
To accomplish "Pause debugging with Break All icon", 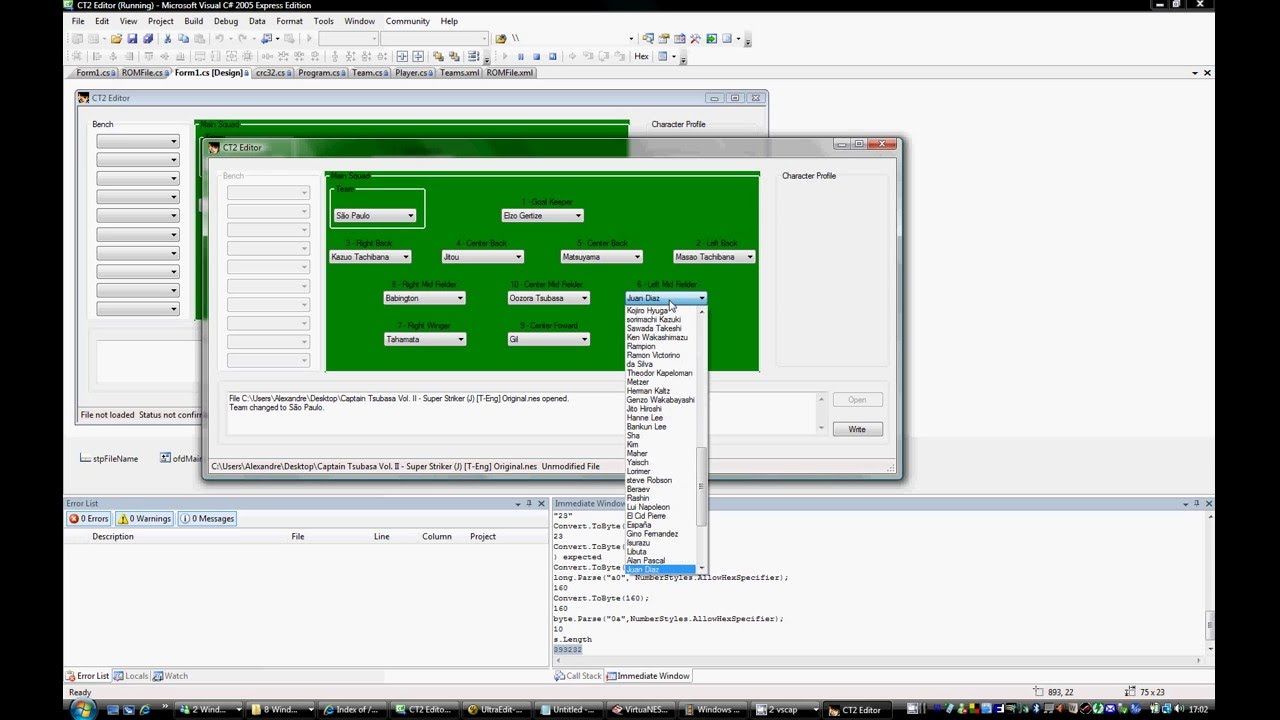I will click(520, 57).
